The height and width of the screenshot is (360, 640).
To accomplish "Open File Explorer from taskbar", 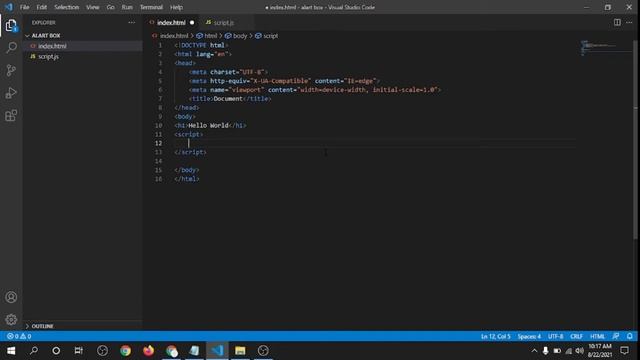I will (240, 351).
